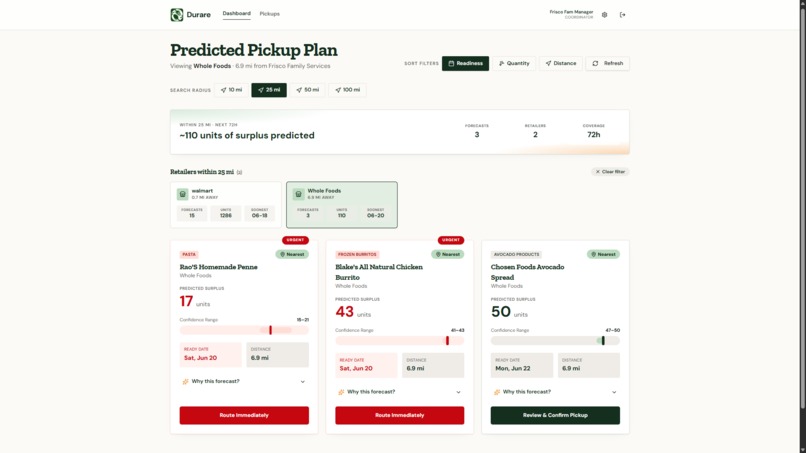Select the 10 mi search radius
This screenshot has width=806, height=453.
click(231, 90)
